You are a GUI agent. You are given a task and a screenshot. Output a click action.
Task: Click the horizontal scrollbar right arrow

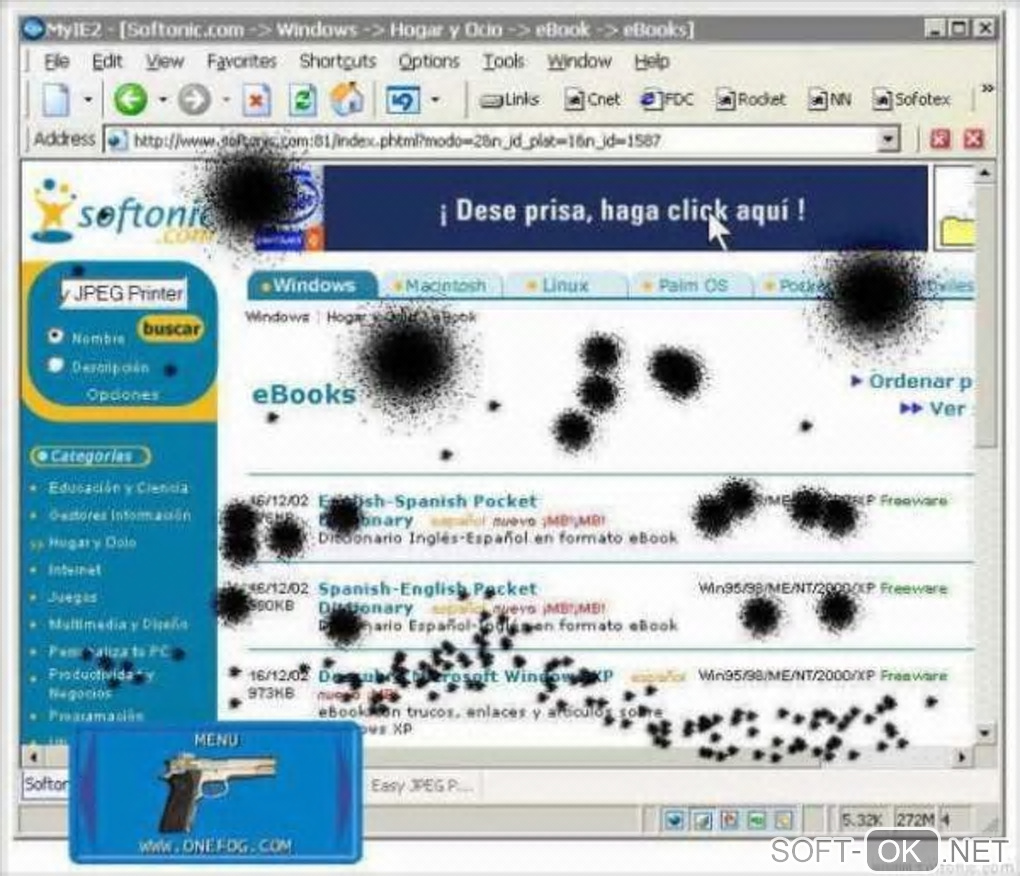point(961,757)
